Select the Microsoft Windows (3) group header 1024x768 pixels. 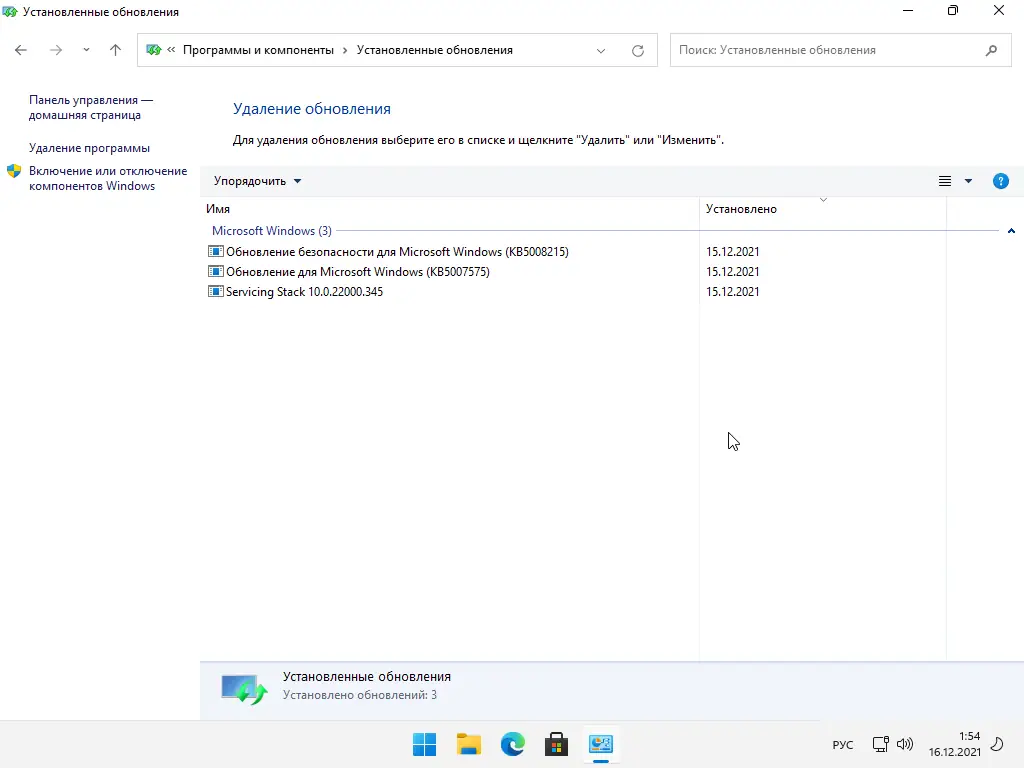click(272, 231)
